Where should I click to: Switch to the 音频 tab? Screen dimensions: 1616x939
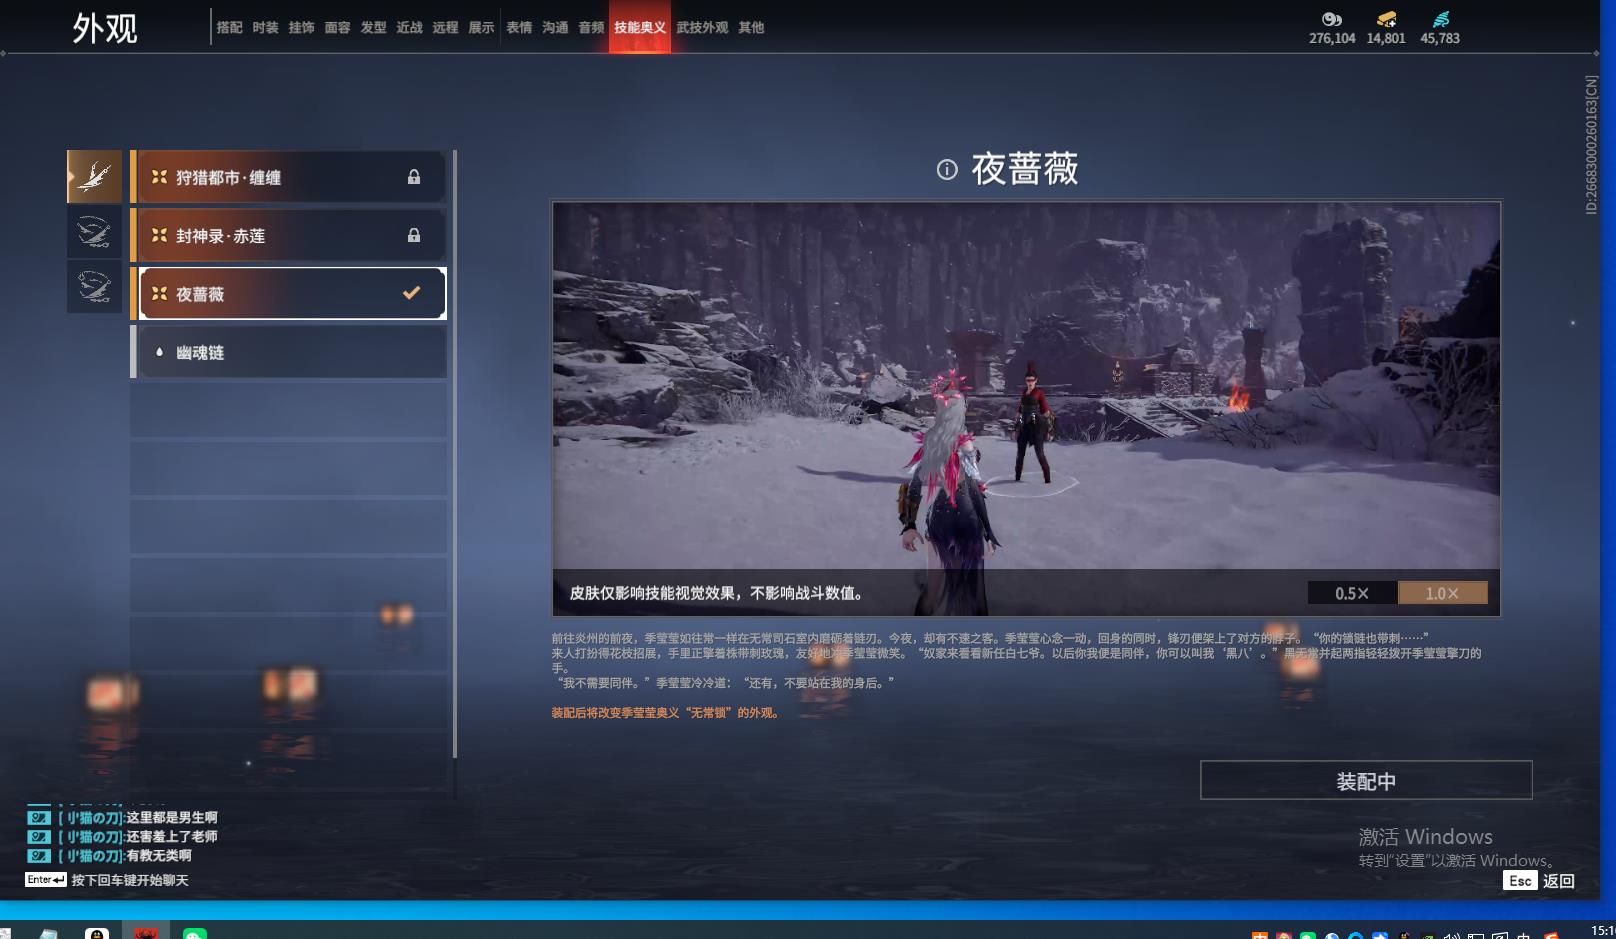click(x=592, y=28)
